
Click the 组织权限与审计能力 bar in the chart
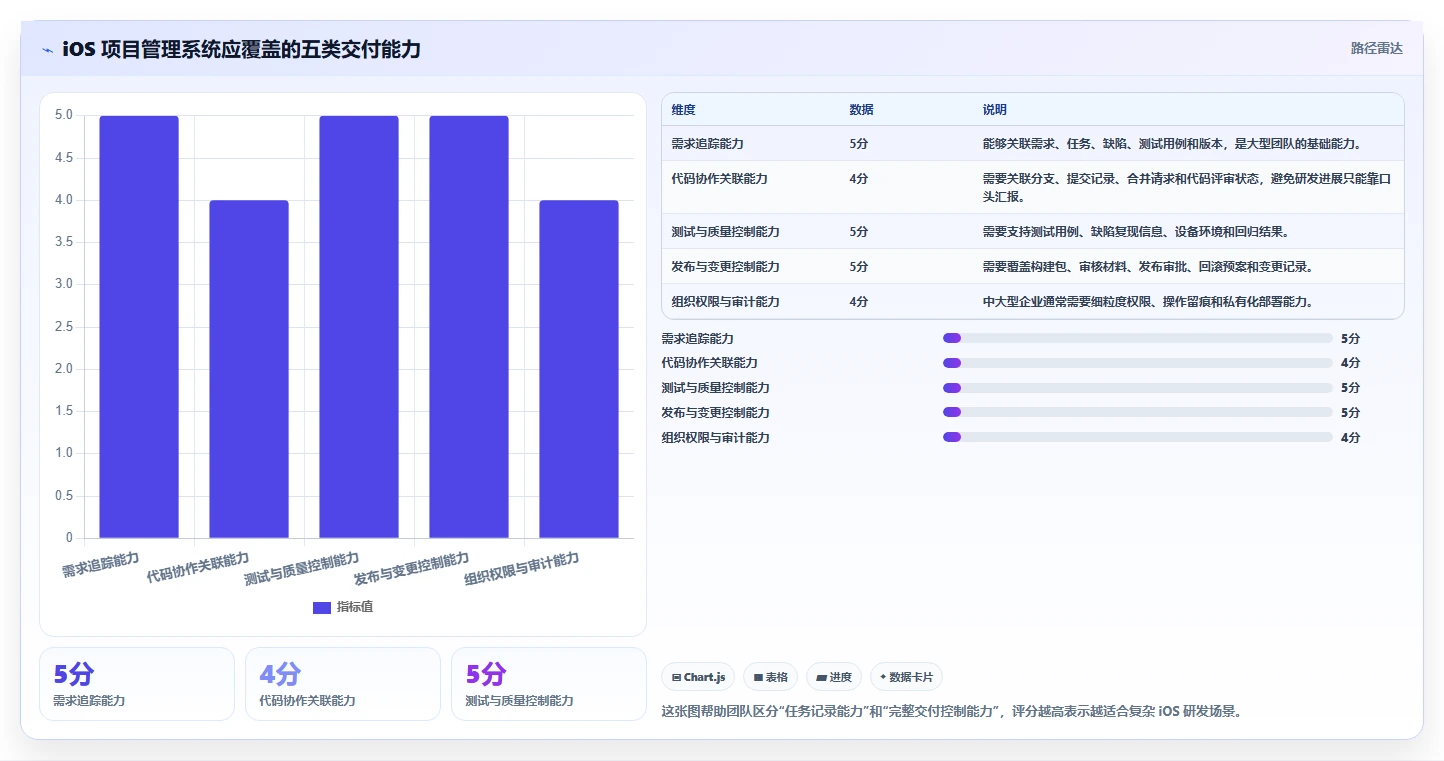579,369
